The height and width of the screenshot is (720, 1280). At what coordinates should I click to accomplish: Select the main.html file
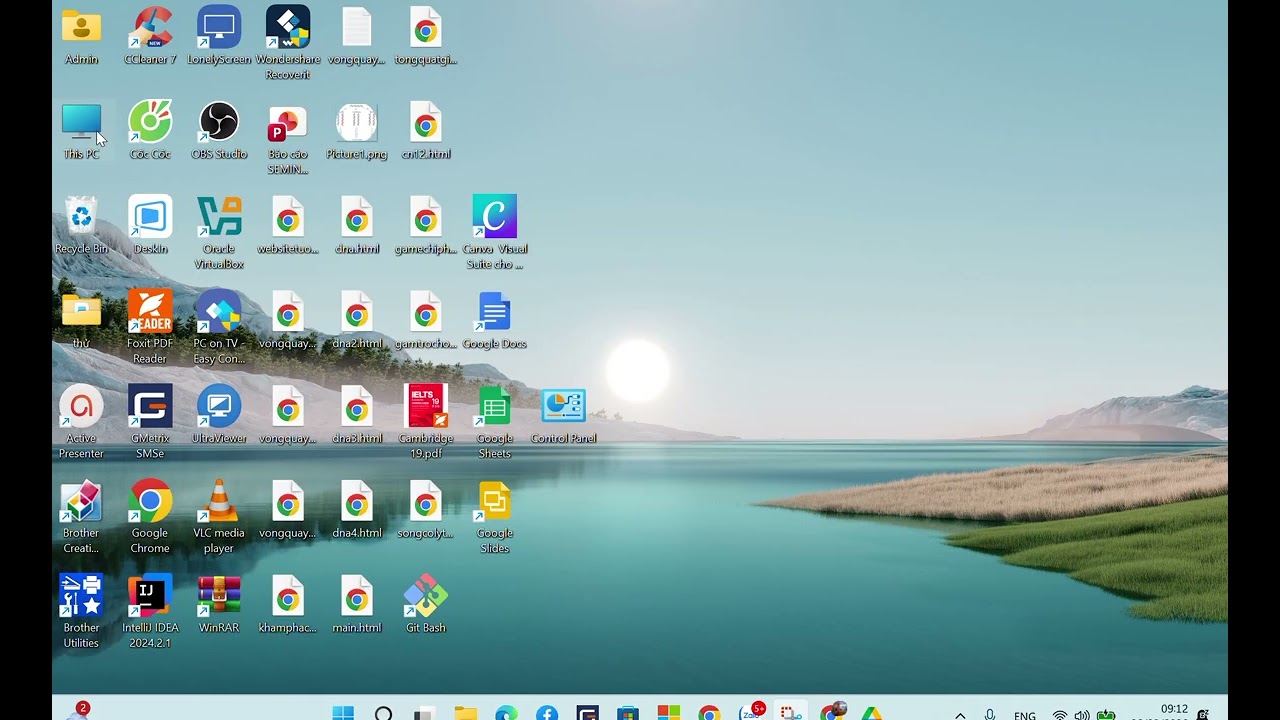click(x=357, y=605)
